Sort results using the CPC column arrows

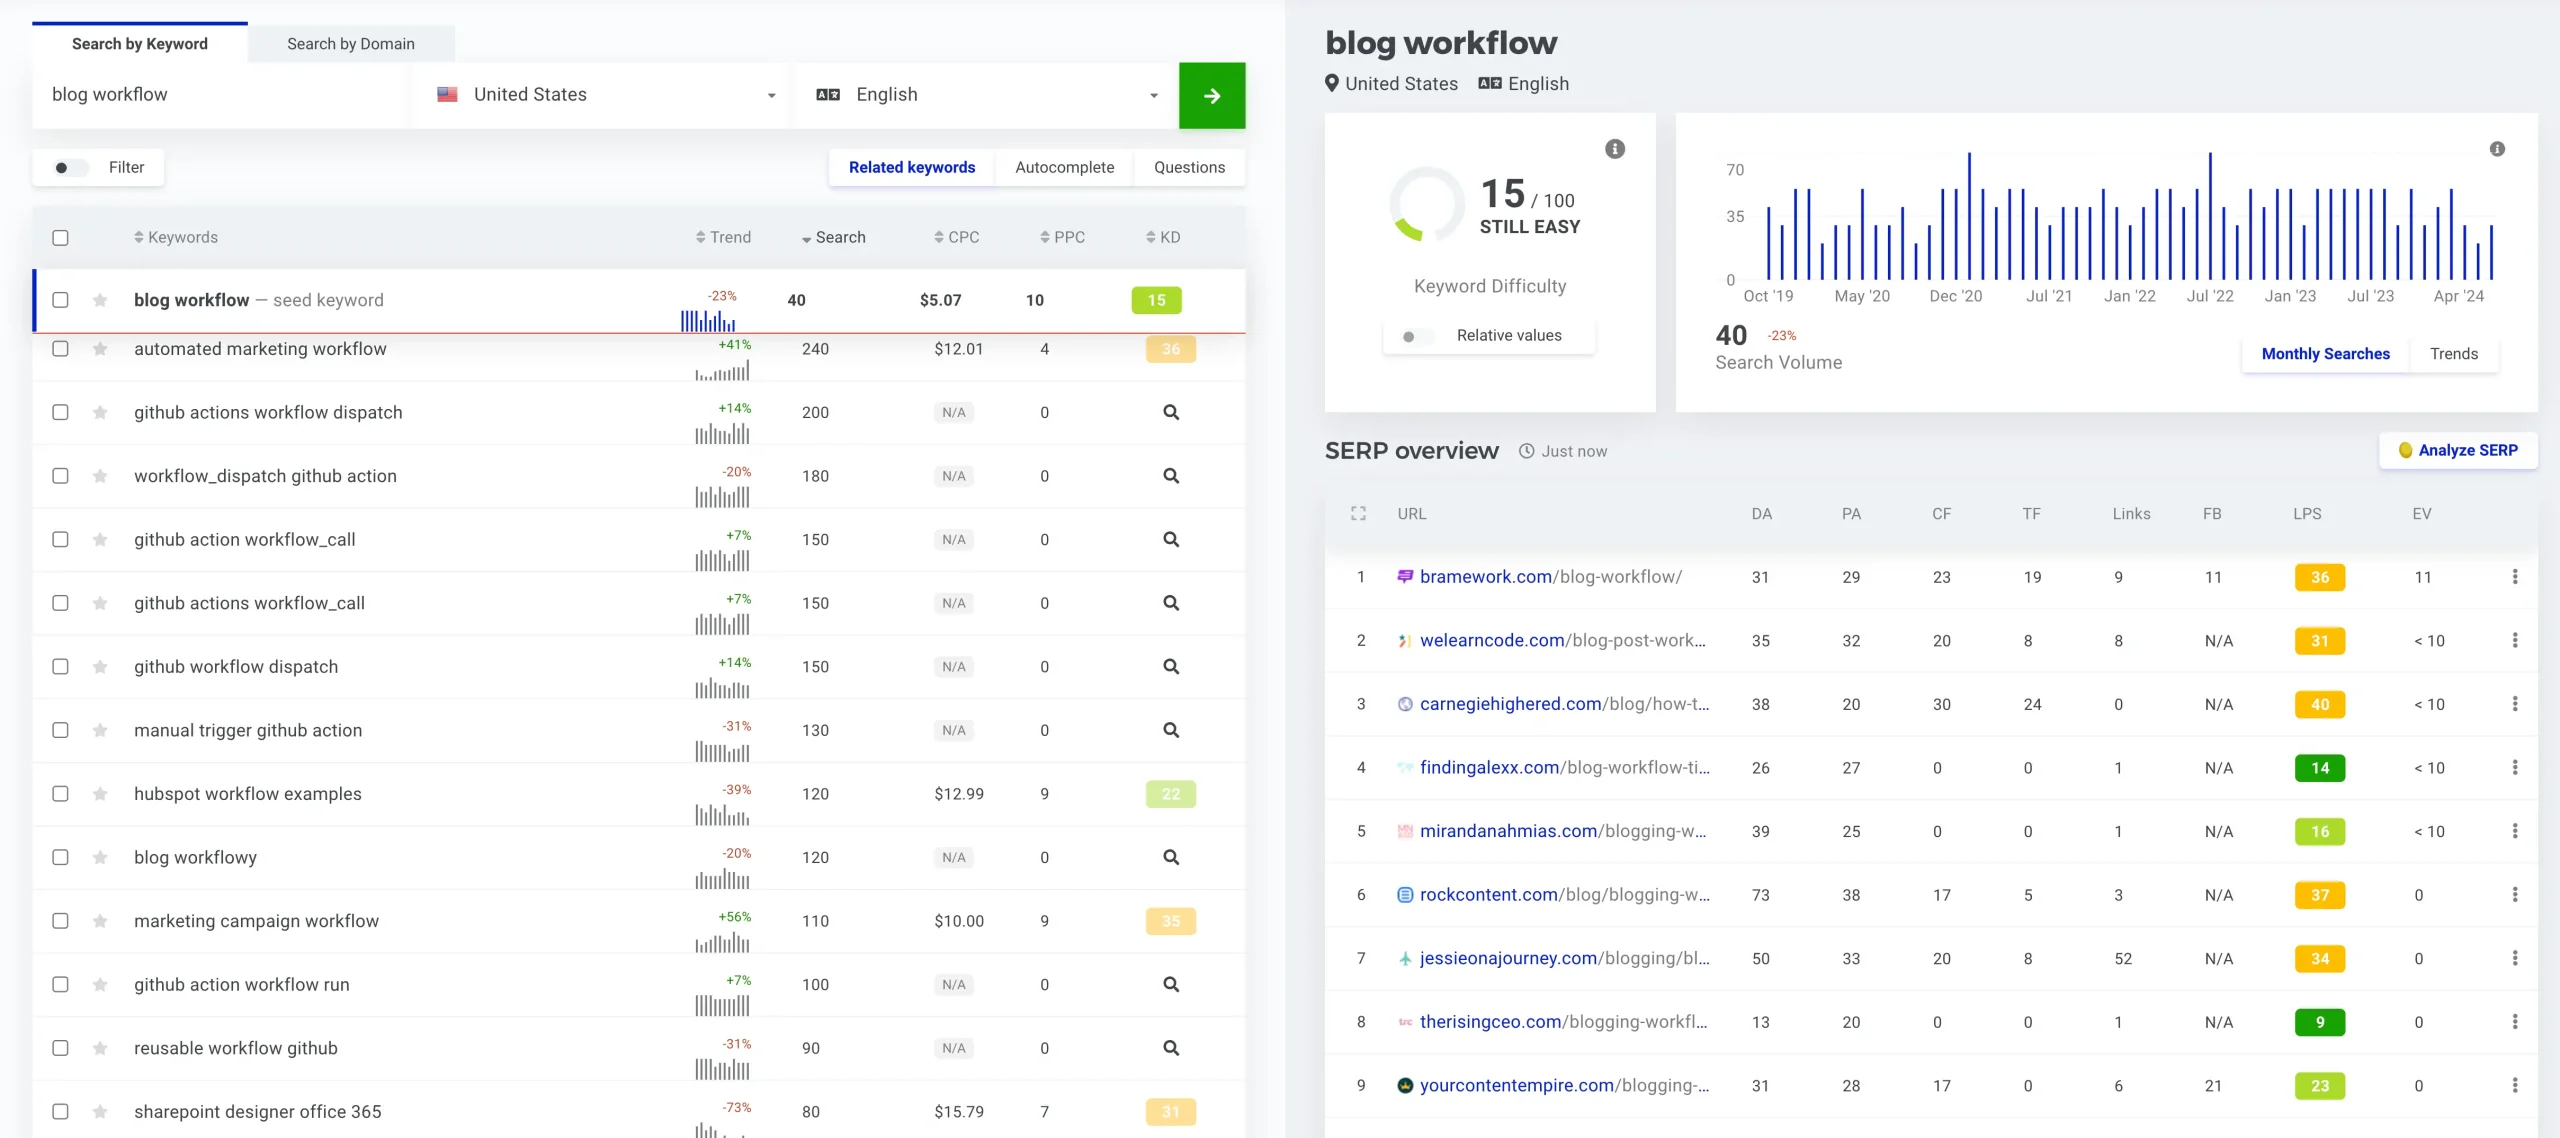pyautogui.click(x=941, y=236)
